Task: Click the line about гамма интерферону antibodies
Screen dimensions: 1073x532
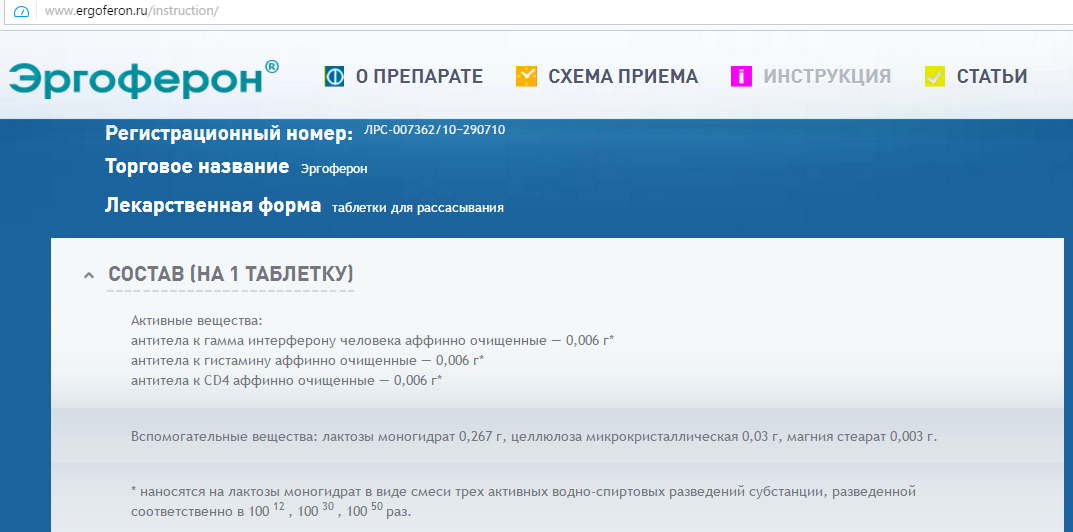Action: (372, 341)
